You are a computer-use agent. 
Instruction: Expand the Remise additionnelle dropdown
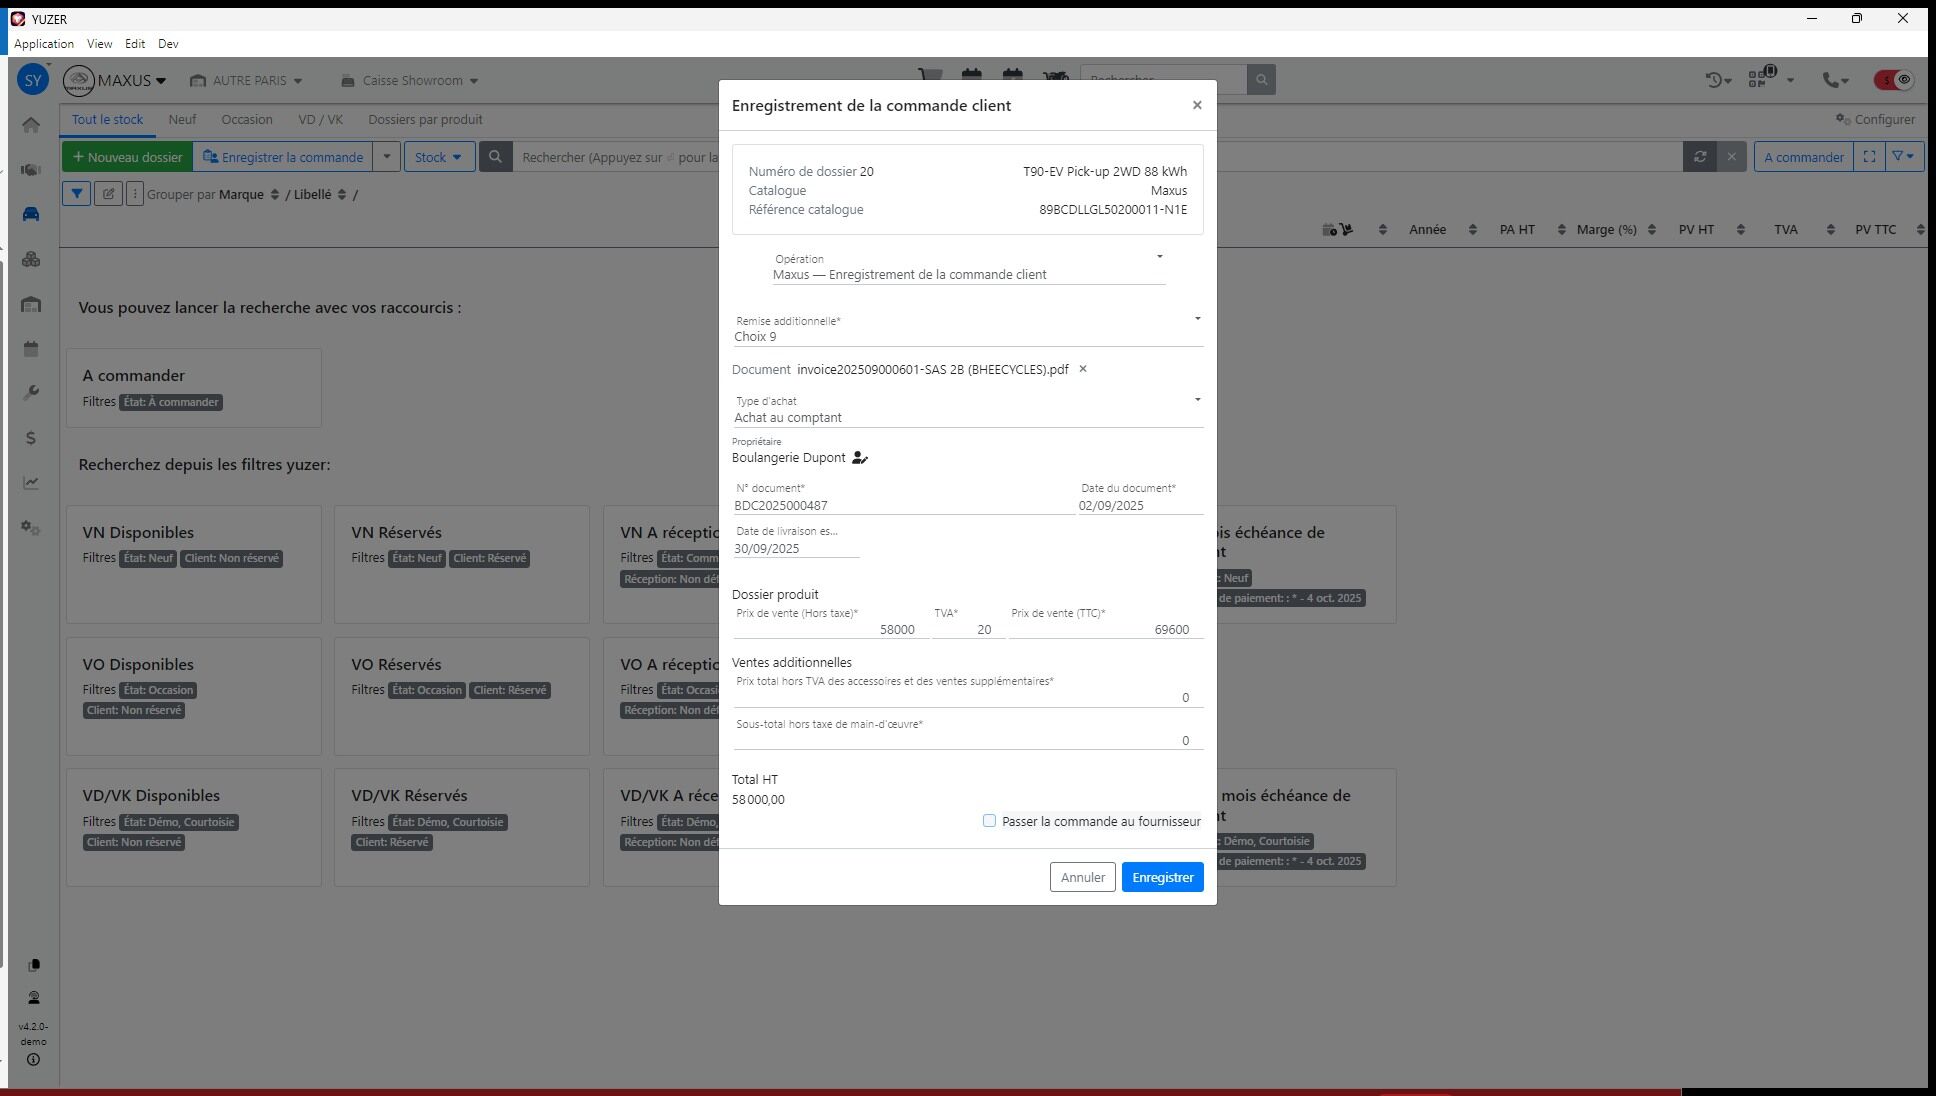[x=1196, y=319]
